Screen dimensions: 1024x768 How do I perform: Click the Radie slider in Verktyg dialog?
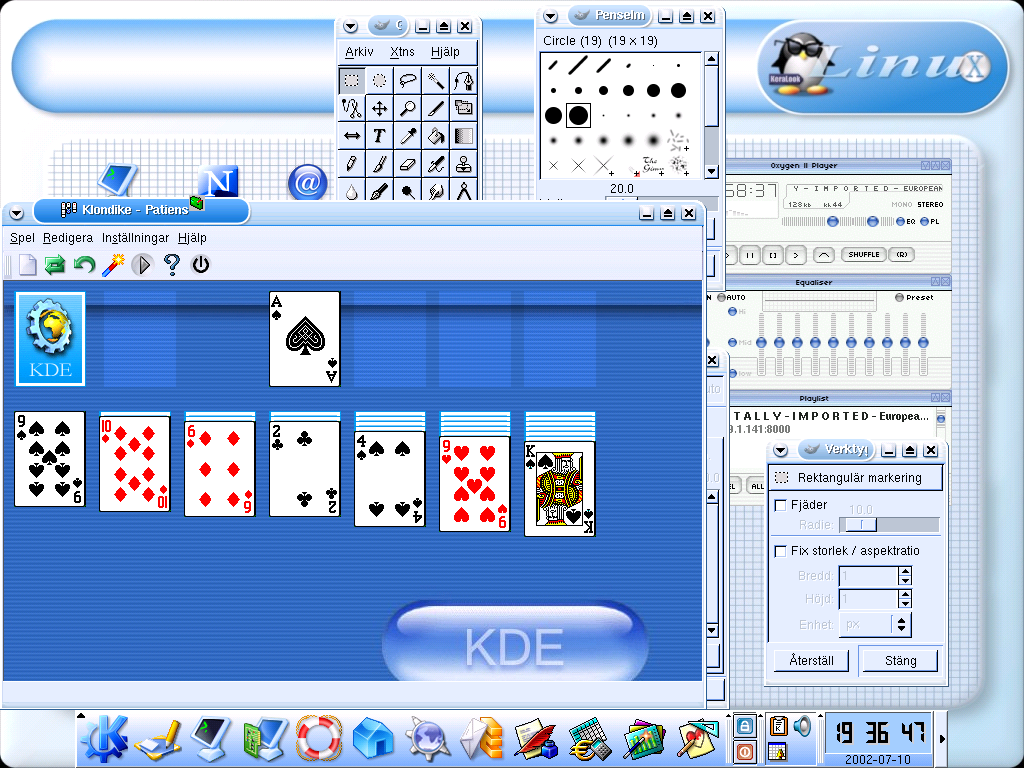[889, 524]
